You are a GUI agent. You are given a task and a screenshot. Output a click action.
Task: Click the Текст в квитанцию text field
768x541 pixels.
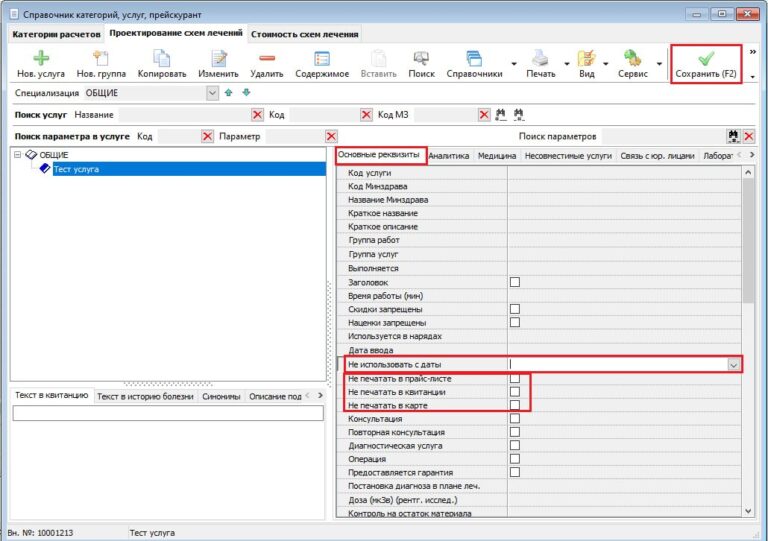point(168,413)
